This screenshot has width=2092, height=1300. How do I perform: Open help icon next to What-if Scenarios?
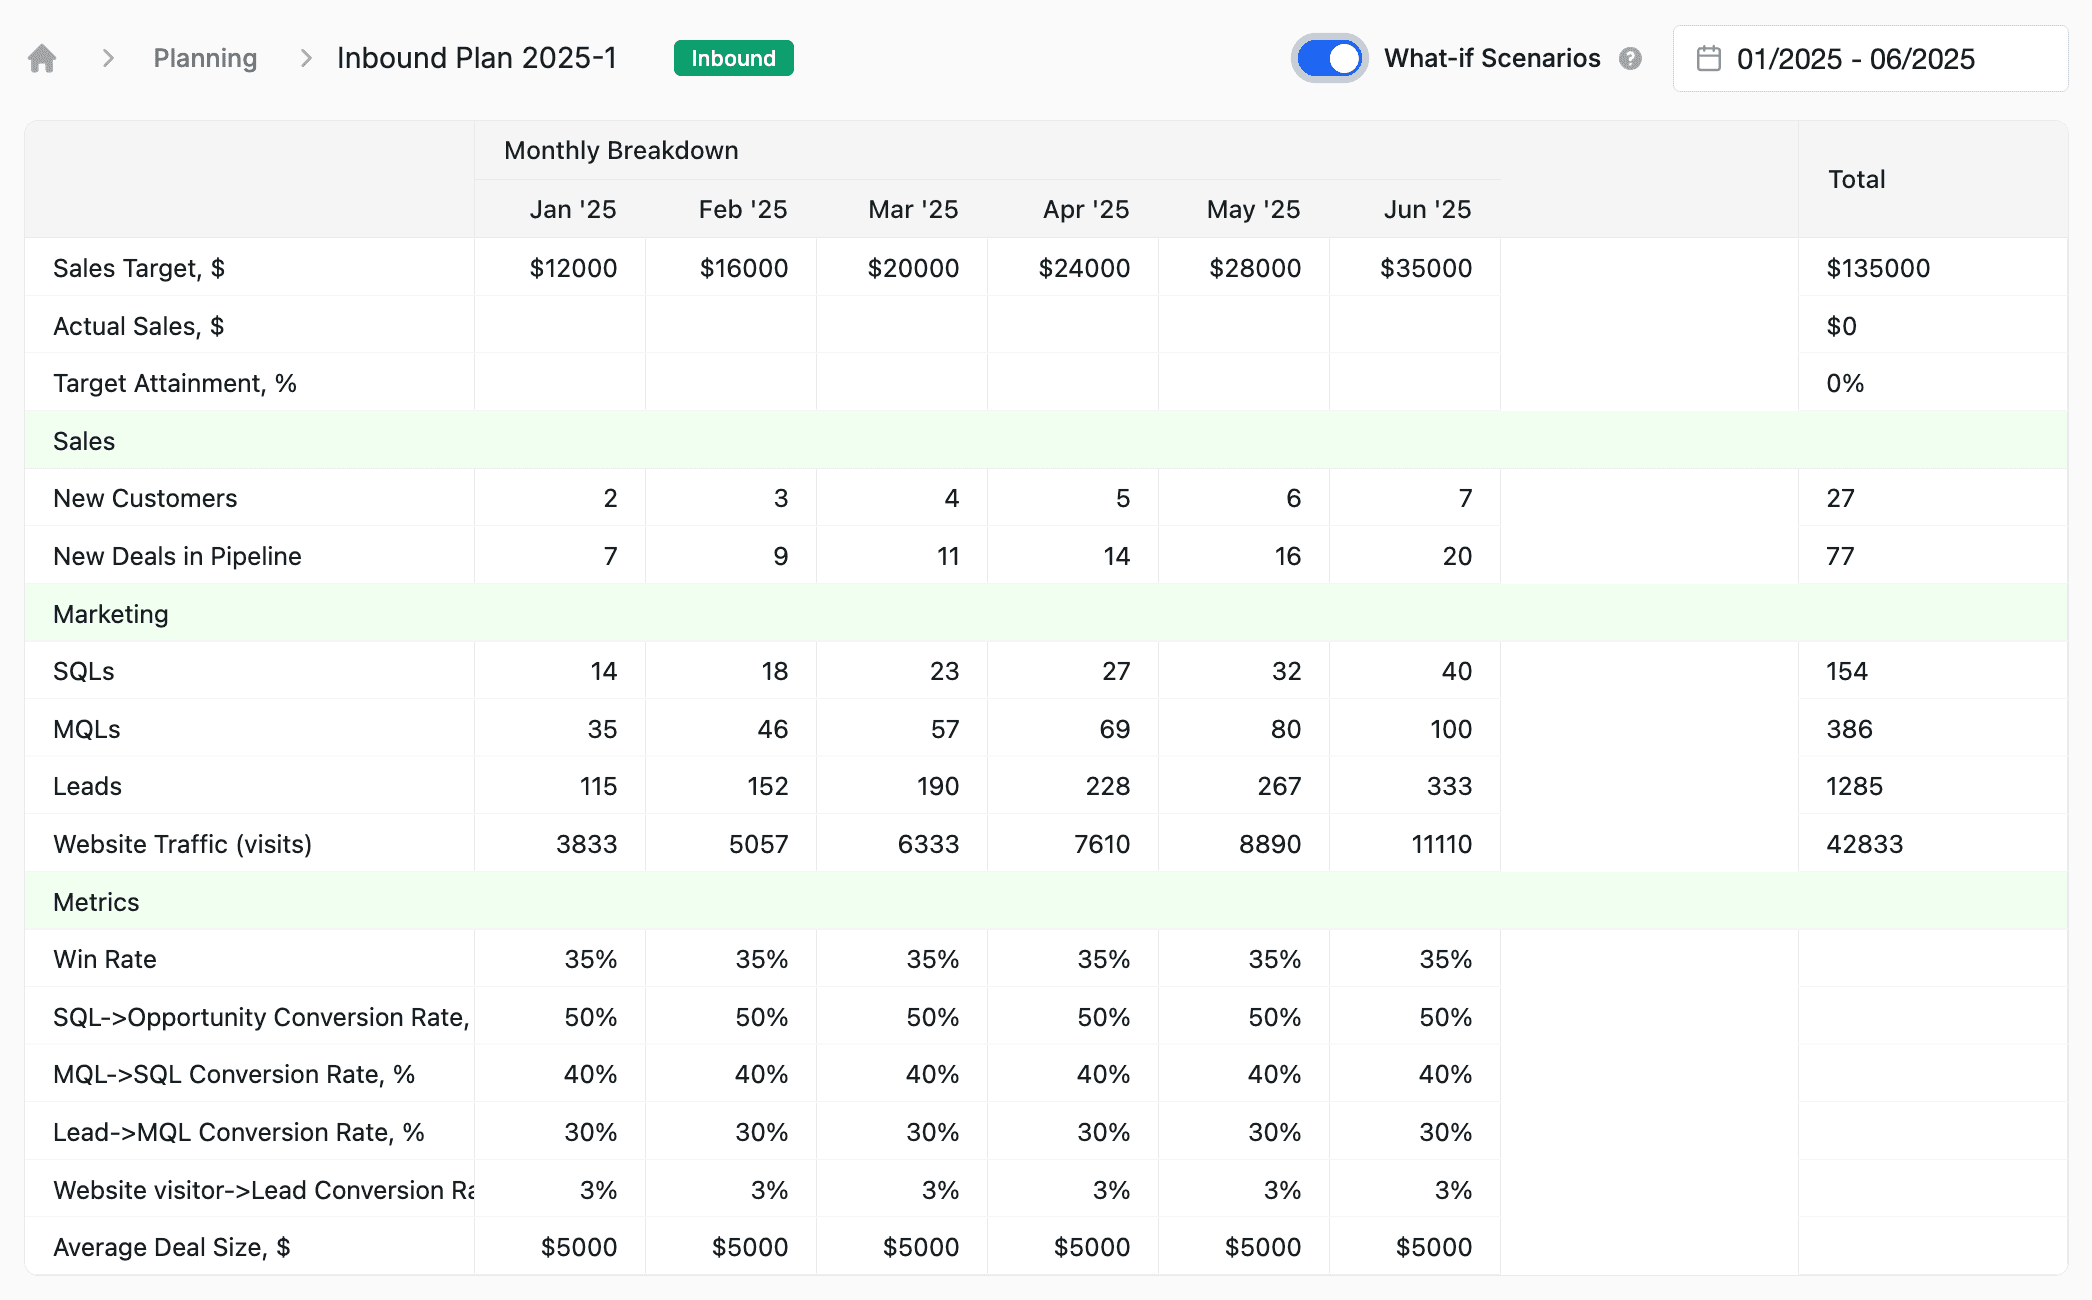click(1630, 59)
